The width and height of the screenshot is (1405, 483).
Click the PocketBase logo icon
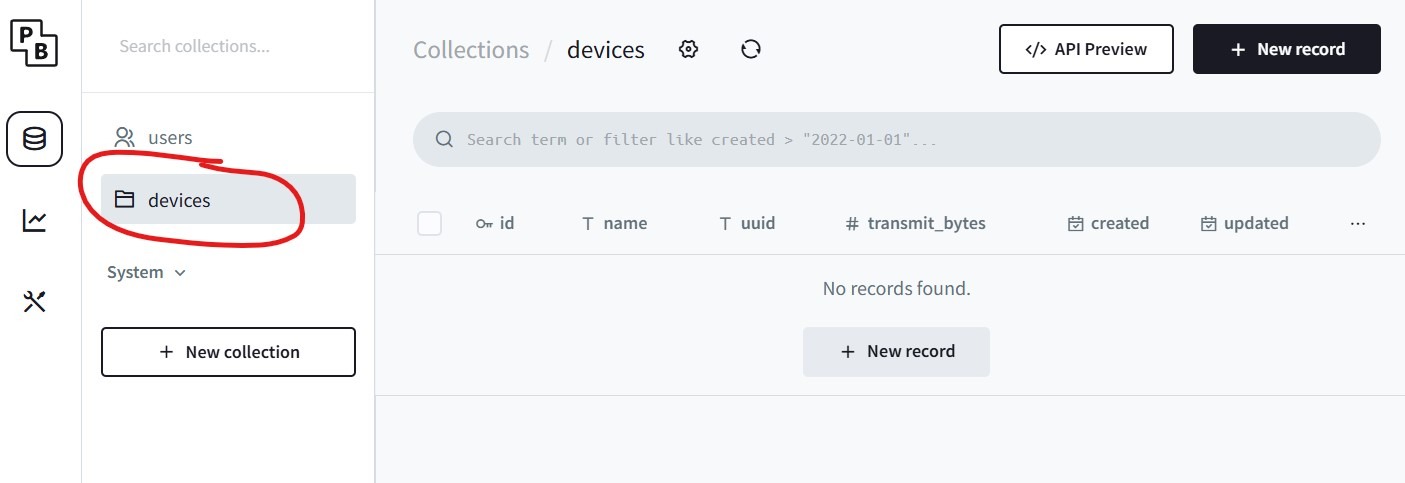click(35, 43)
